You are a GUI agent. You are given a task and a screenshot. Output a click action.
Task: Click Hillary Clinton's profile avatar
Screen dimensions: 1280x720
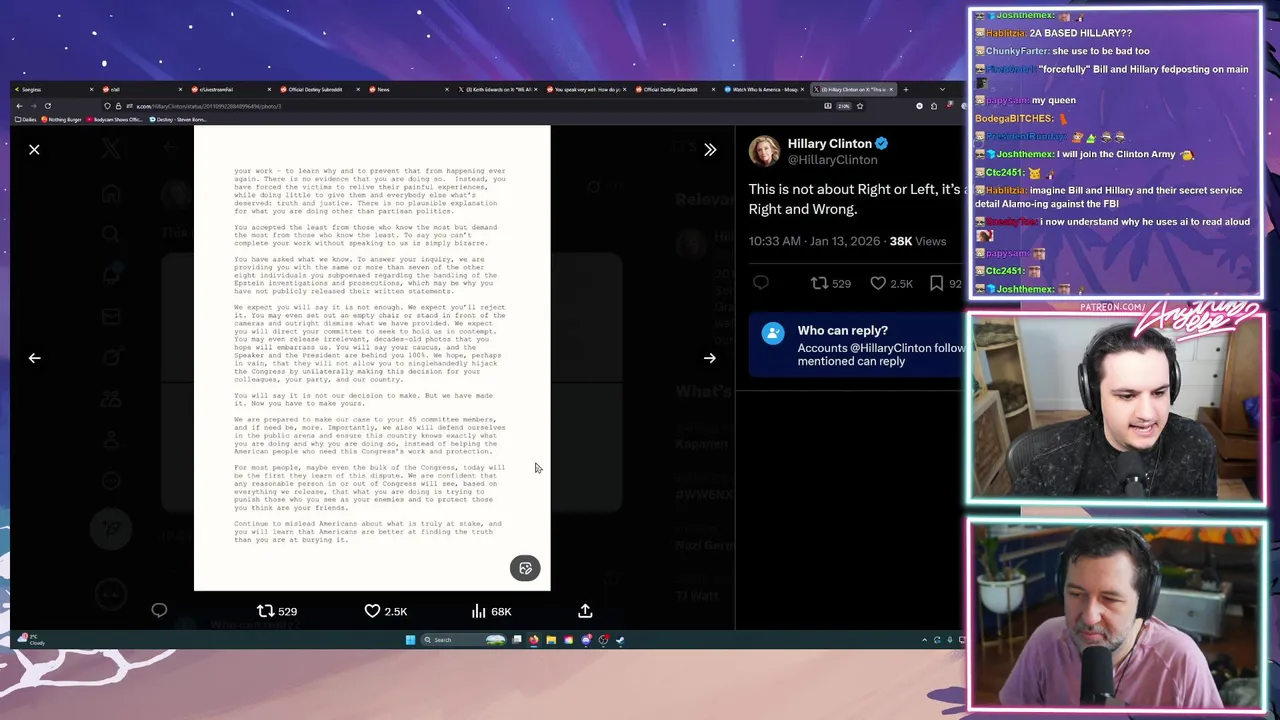coord(764,151)
